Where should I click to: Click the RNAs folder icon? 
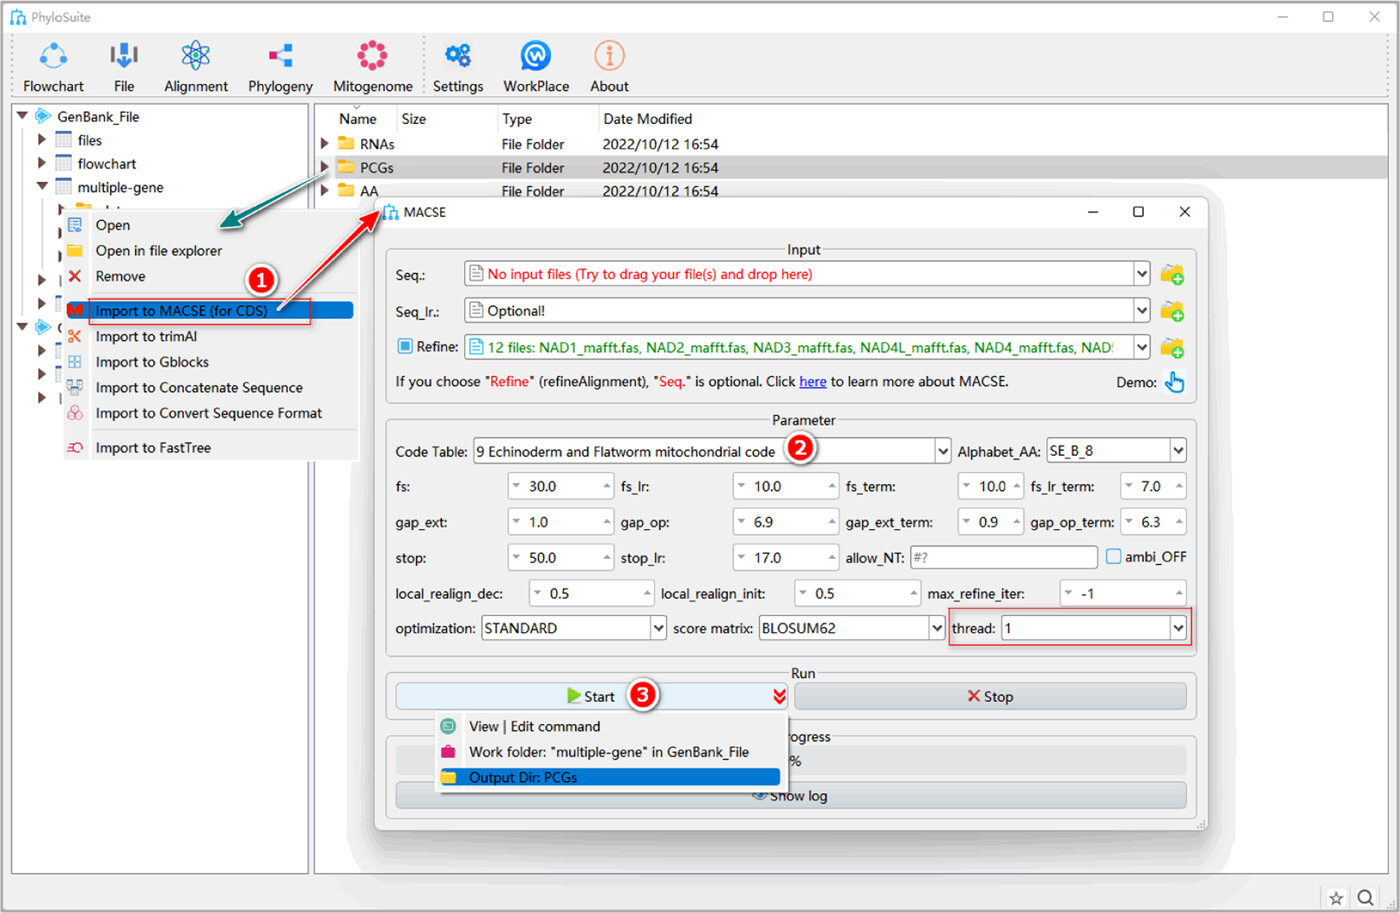(346, 144)
